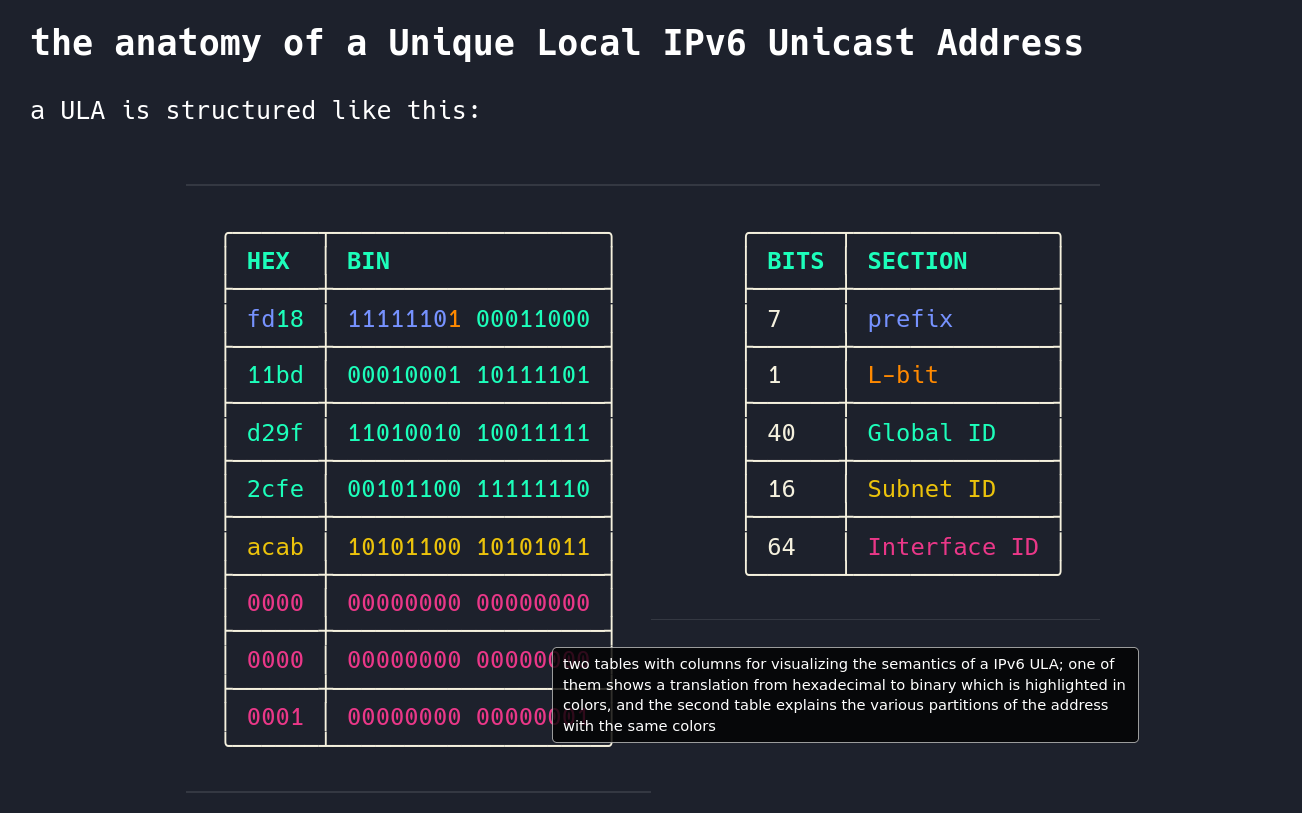Image resolution: width=1302 pixels, height=813 pixels.
Task: Click the HEX column header
Action: 268,261
